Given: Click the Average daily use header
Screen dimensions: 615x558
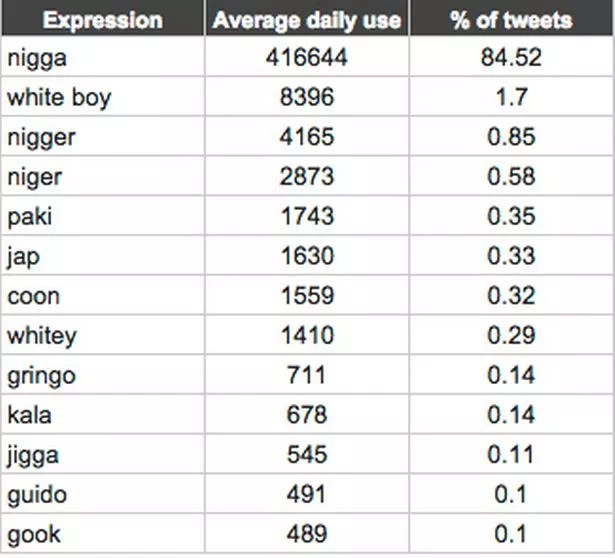Looking at the screenshot, I should [x=307, y=18].
